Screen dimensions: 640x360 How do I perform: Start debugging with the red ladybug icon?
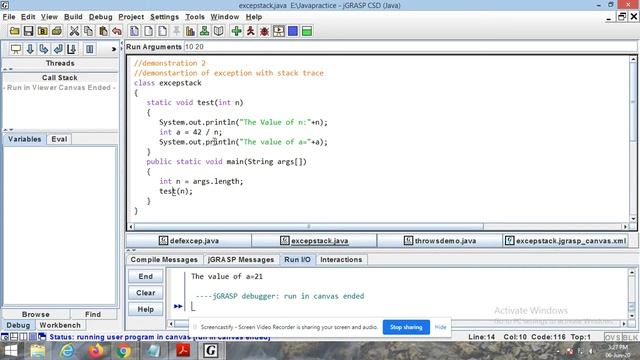(x=264, y=31)
